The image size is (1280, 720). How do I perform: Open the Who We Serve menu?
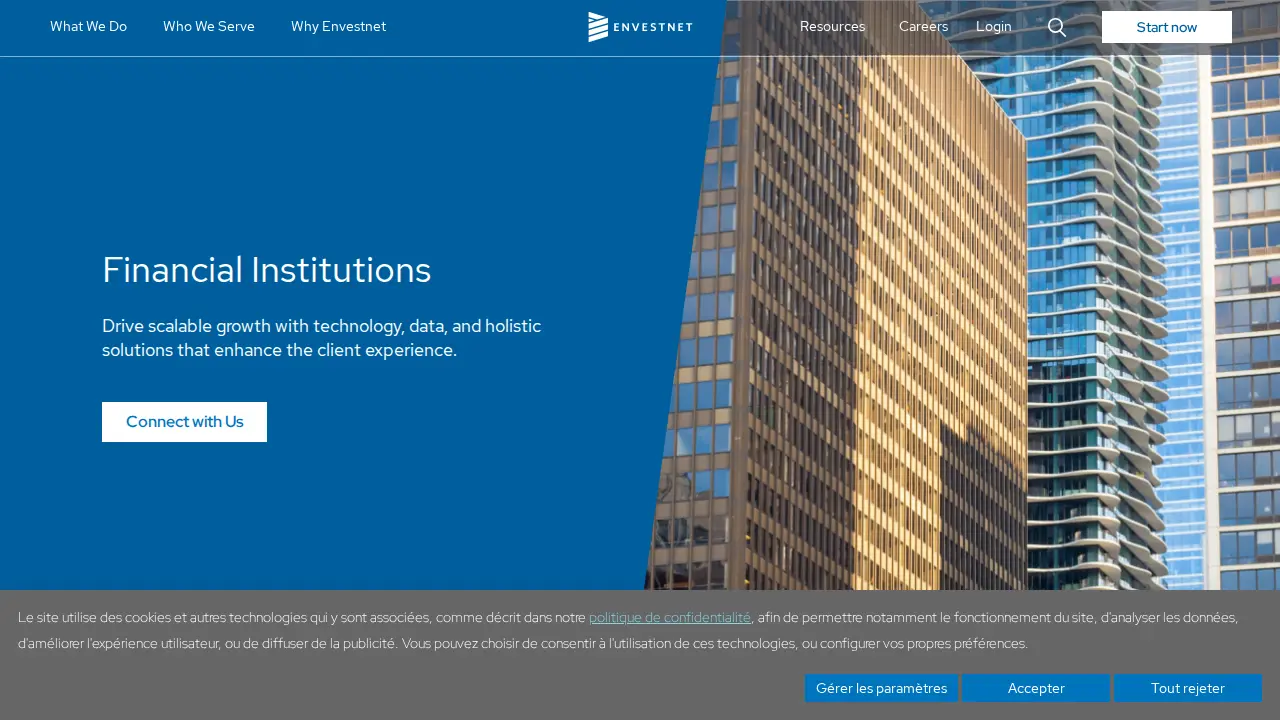pos(209,27)
